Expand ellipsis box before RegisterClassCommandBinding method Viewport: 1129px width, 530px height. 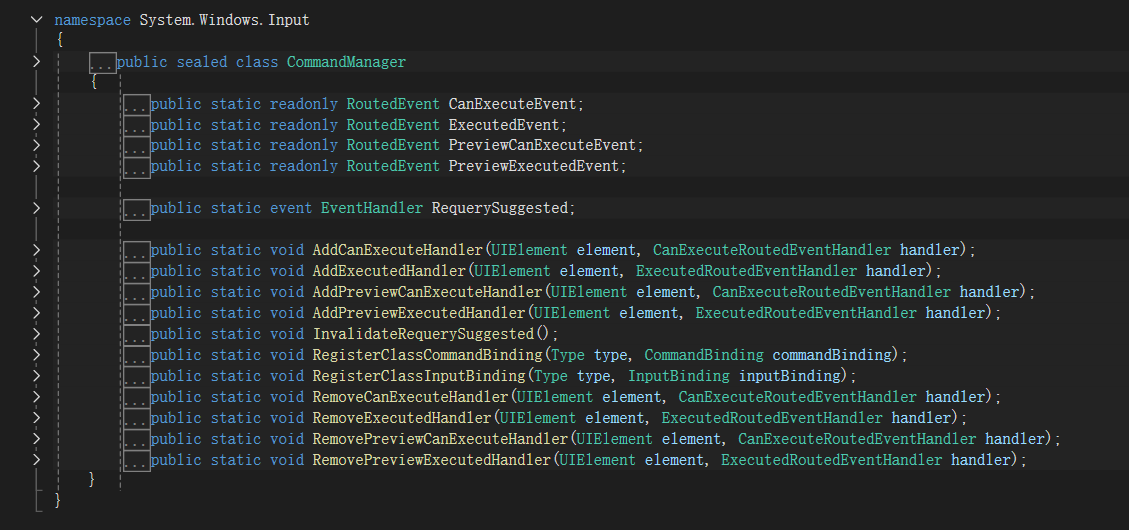point(137,356)
